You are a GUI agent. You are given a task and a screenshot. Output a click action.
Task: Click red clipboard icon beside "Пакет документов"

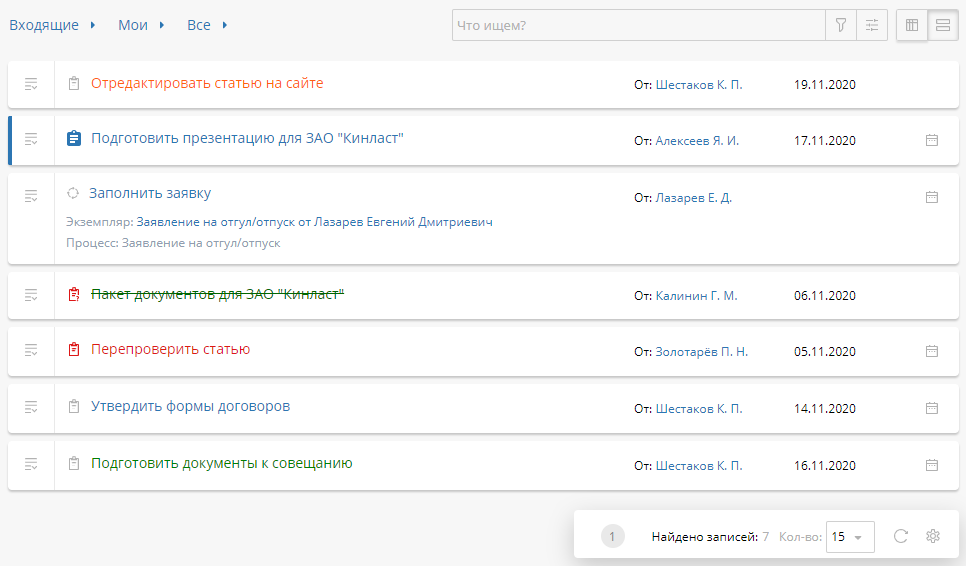point(73,294)
